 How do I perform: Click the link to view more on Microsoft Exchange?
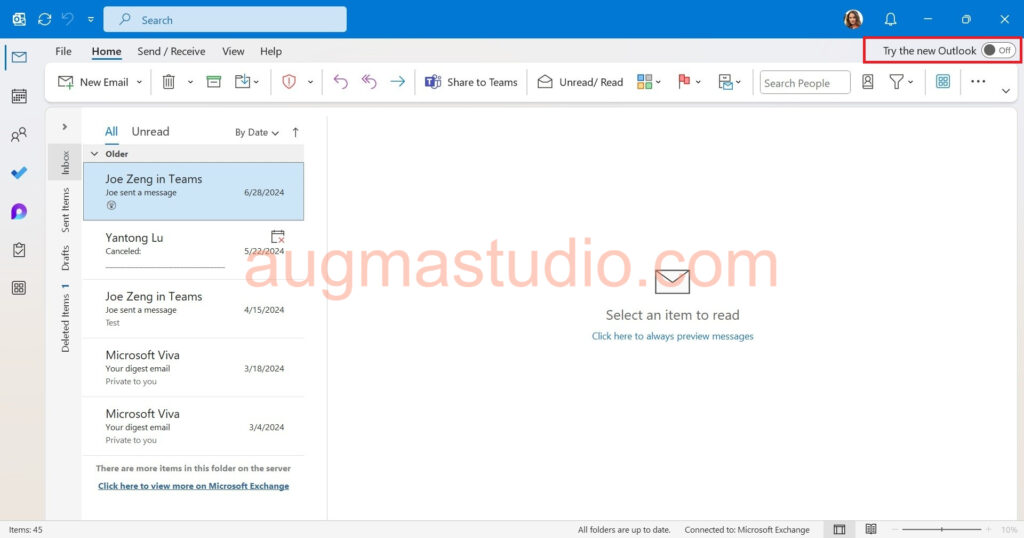pos(193,486)
